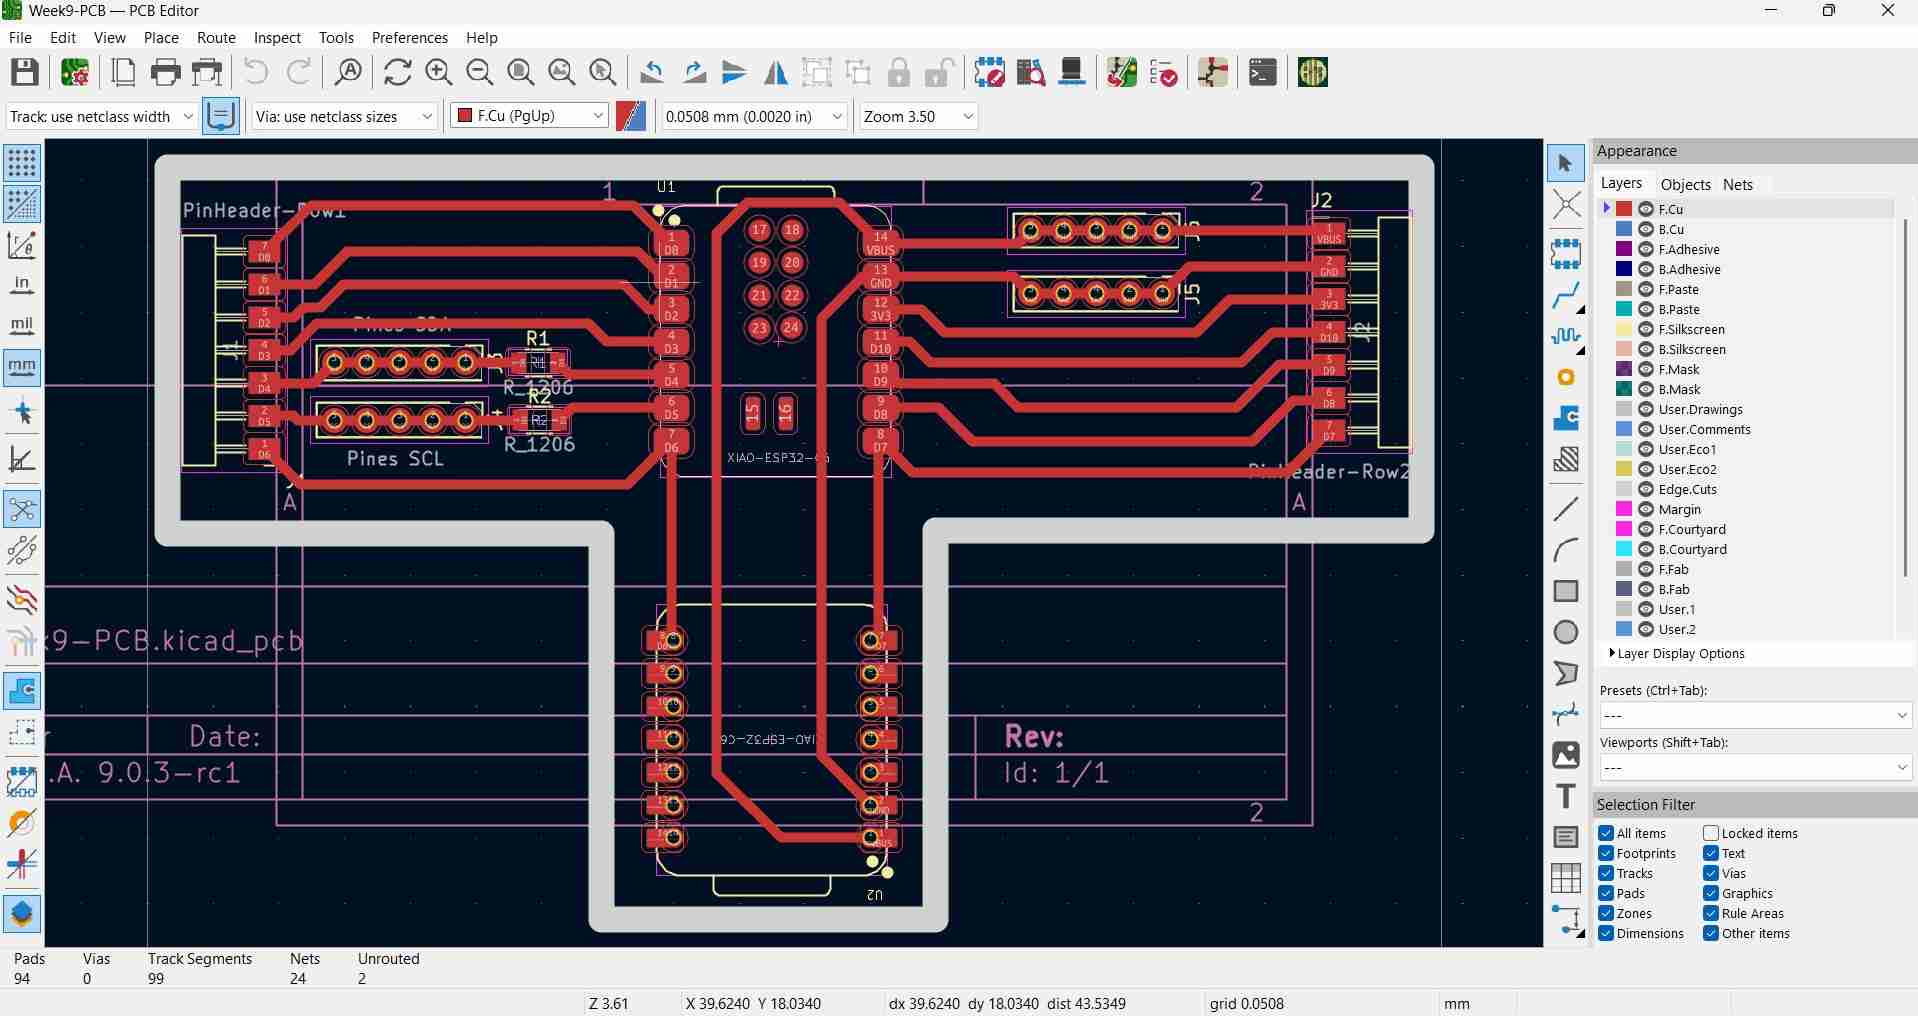Select the Add Image tool

point(1566,754)
